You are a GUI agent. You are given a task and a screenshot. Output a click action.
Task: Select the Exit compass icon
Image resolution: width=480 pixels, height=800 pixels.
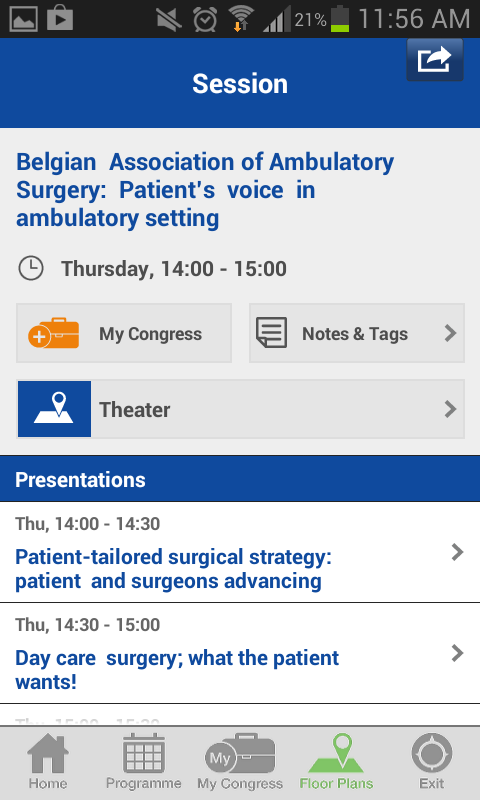pos(432,753)
